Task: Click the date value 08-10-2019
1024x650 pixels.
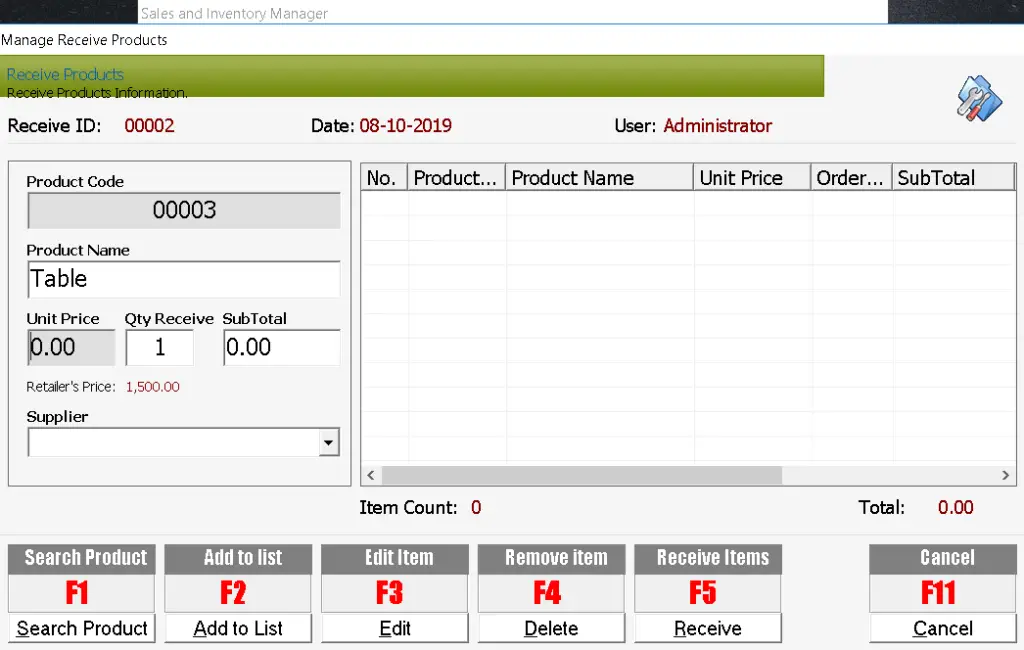Action: tap(406, 125)
